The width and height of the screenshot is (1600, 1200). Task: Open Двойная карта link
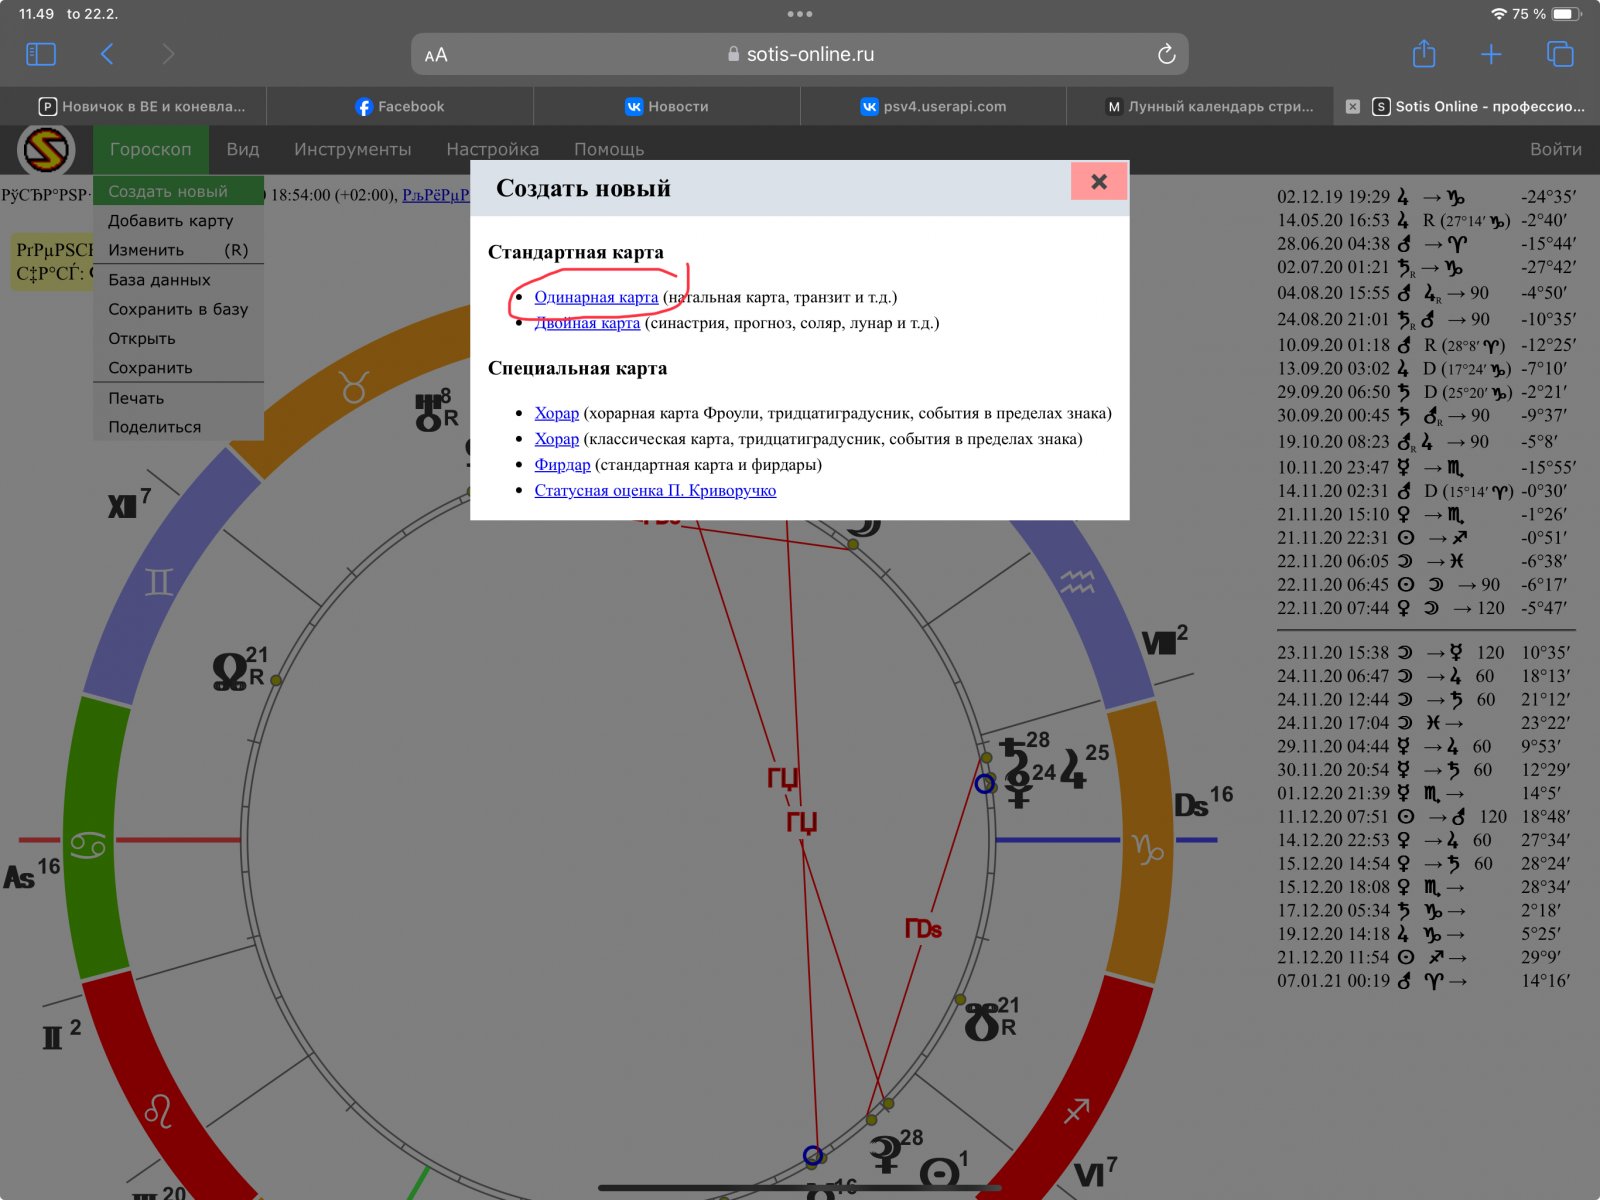[x=587, y=323]
